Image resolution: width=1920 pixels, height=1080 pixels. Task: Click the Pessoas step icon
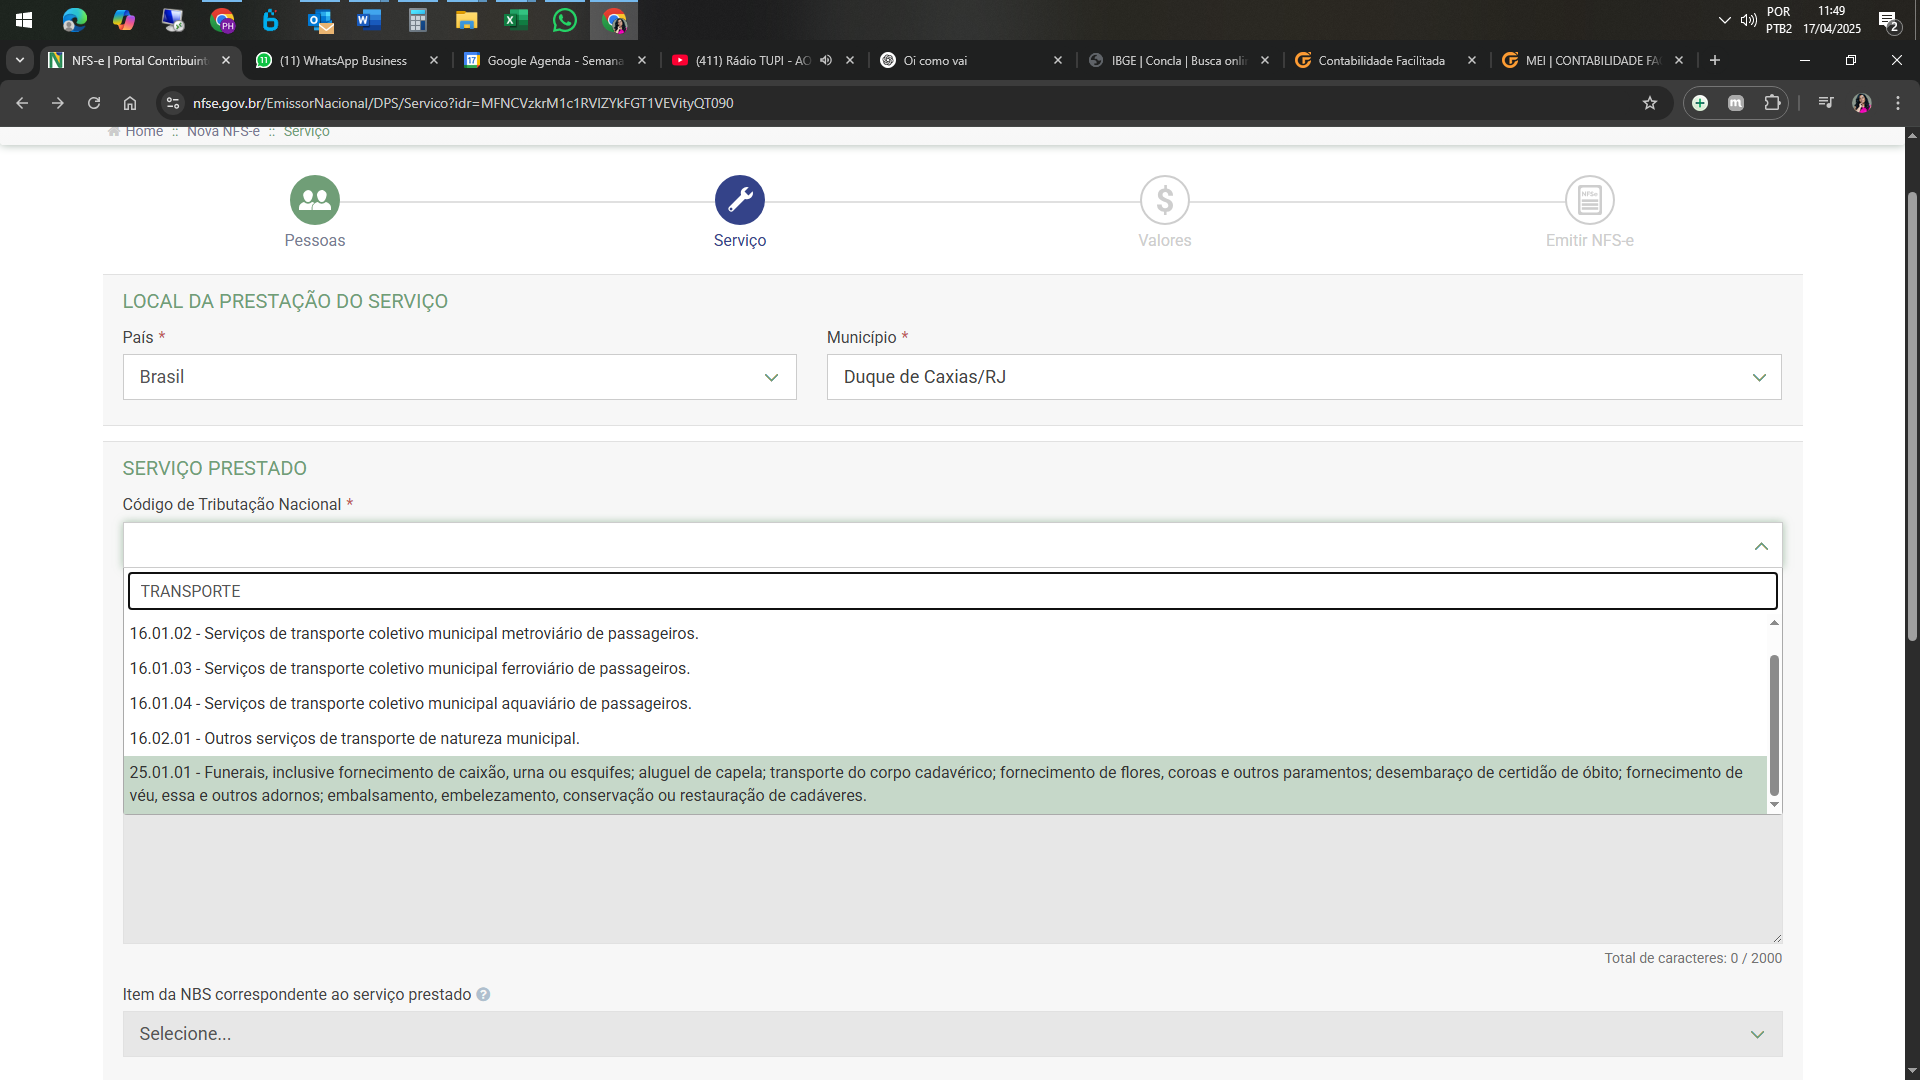(x=315, y=201)
